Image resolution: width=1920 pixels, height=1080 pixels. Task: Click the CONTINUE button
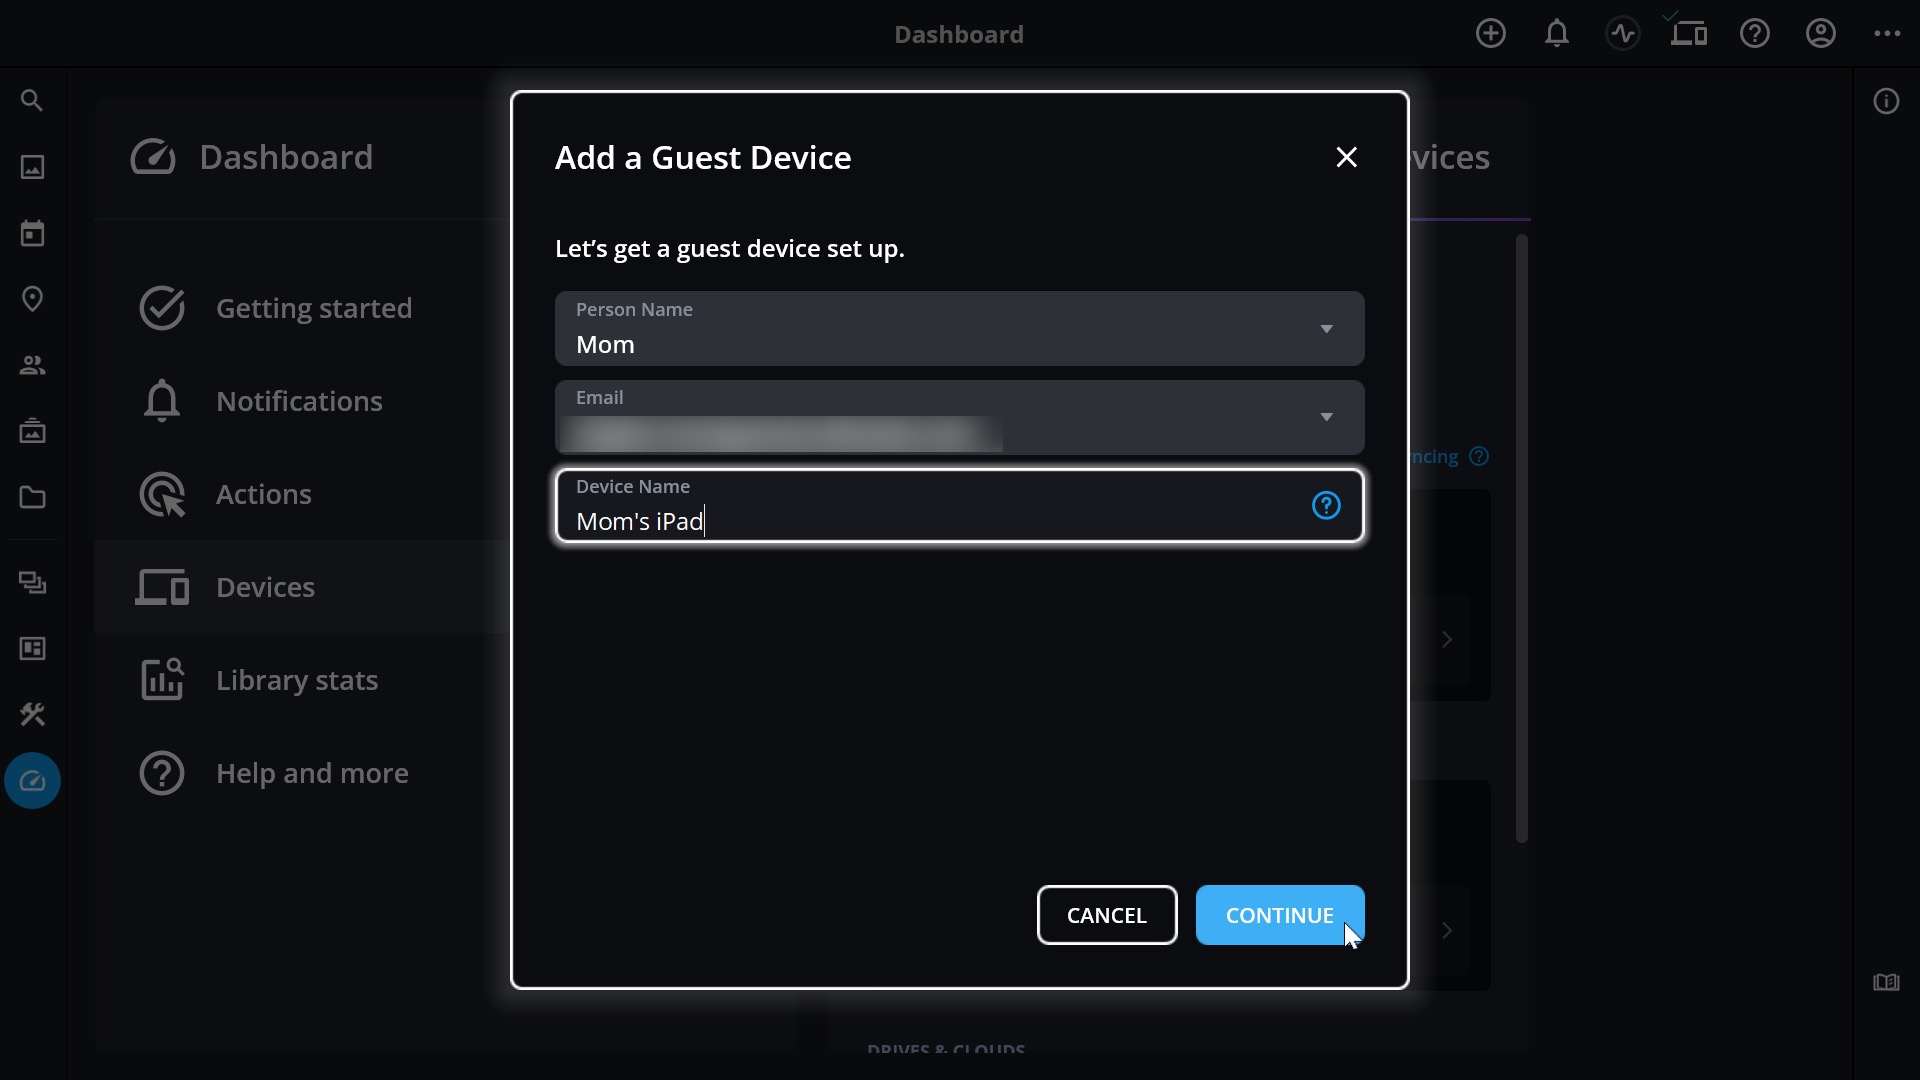pos(1279,915)
